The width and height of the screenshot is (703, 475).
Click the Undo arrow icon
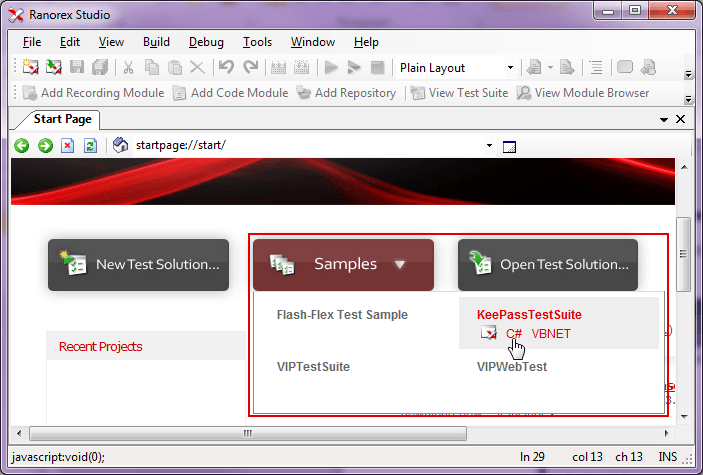tap(226, 67)
